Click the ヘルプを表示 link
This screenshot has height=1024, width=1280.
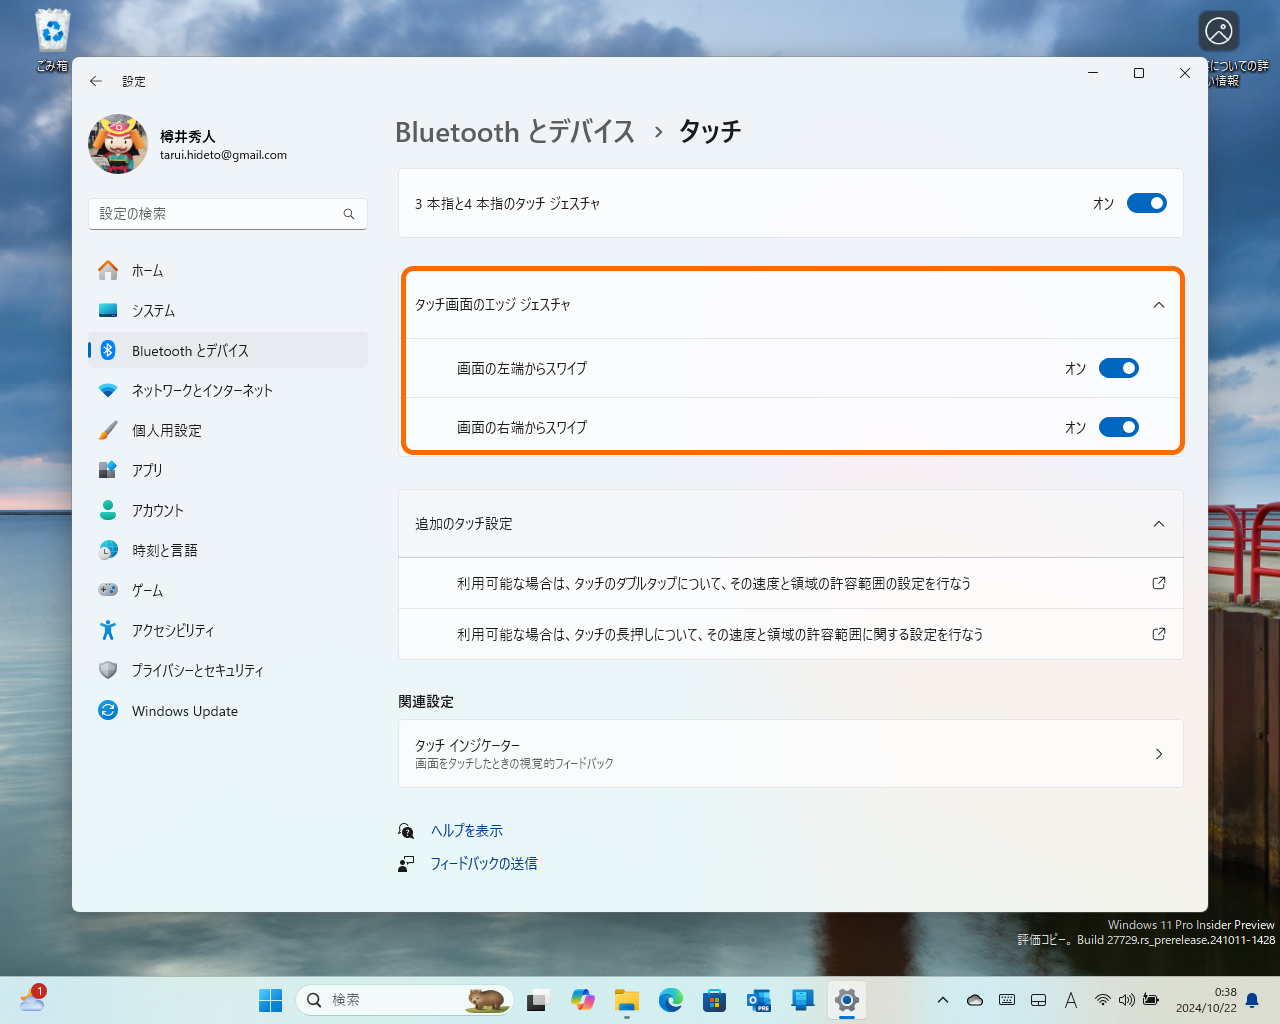click(465, 830)
